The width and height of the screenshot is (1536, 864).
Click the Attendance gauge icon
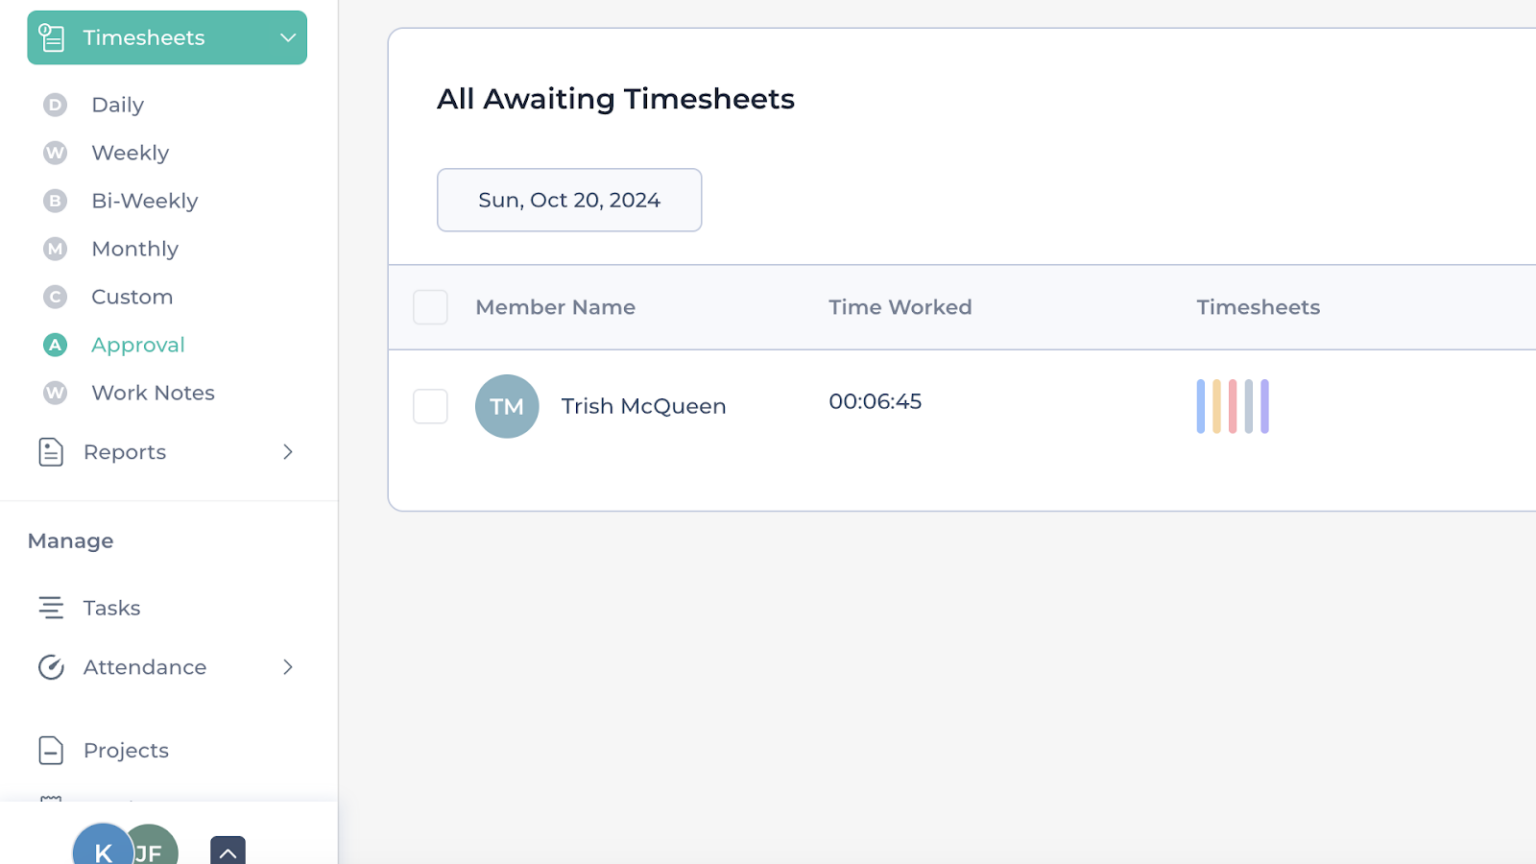51,667
